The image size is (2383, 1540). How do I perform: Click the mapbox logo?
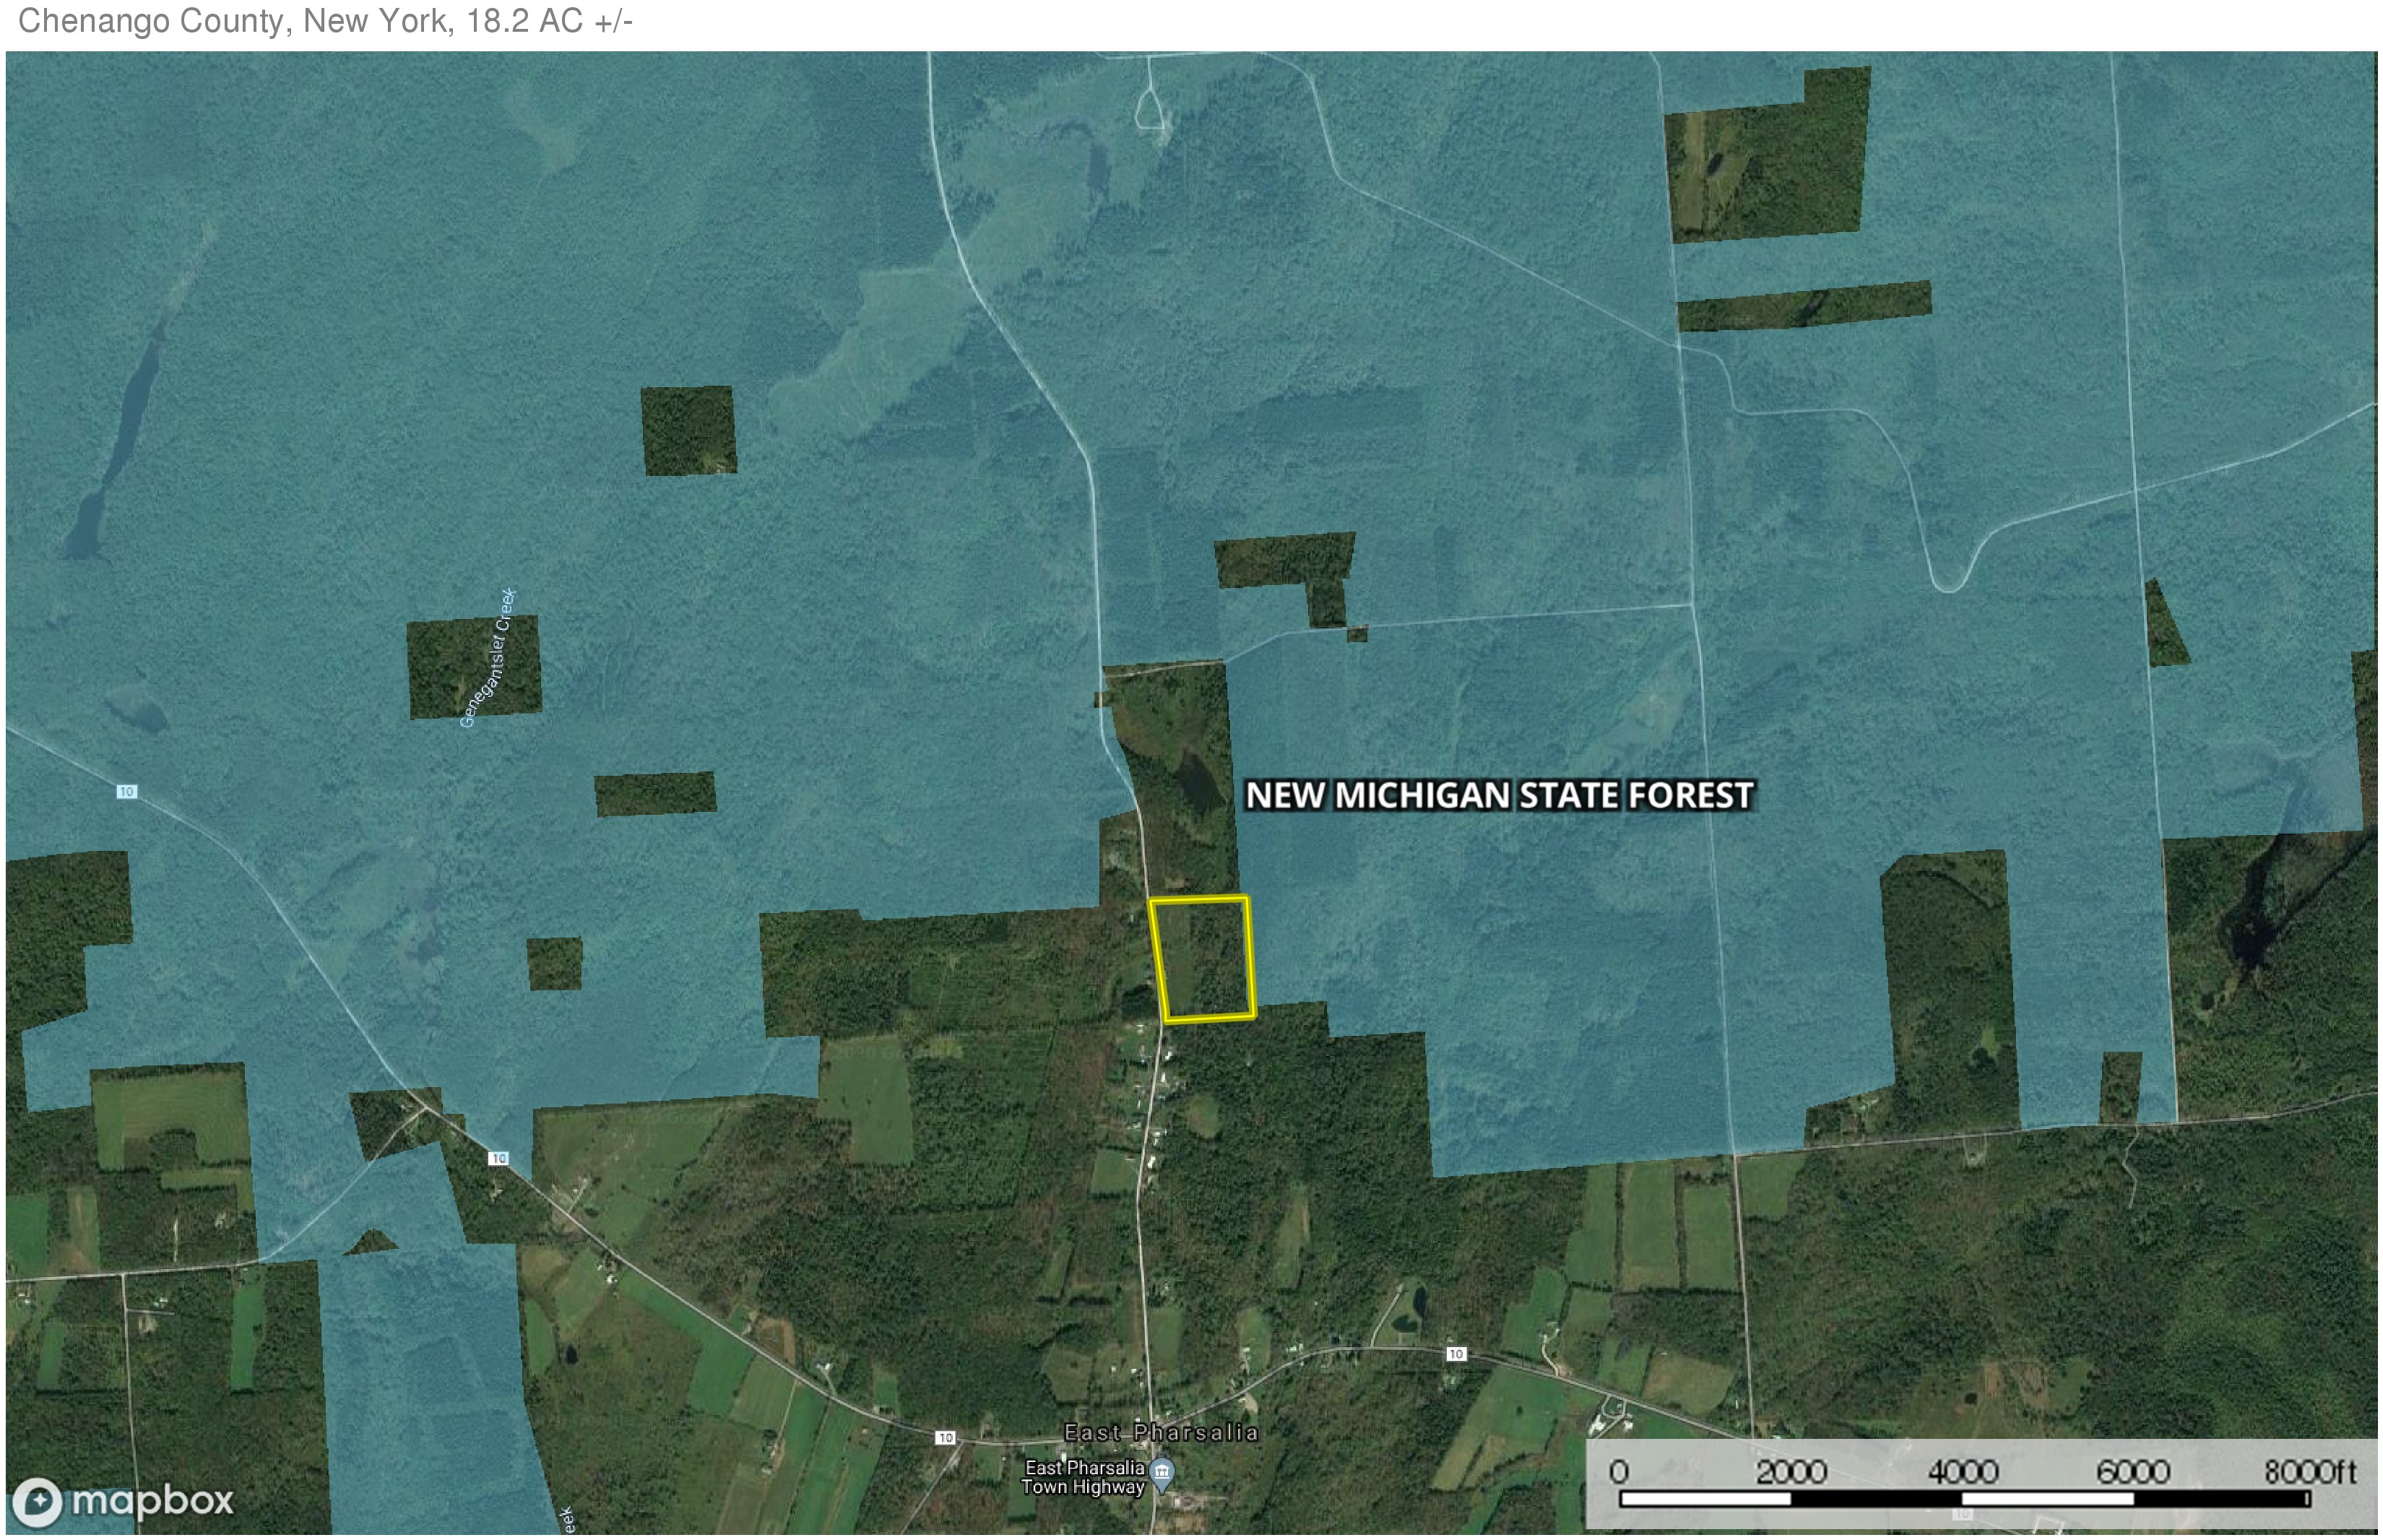122,1501
